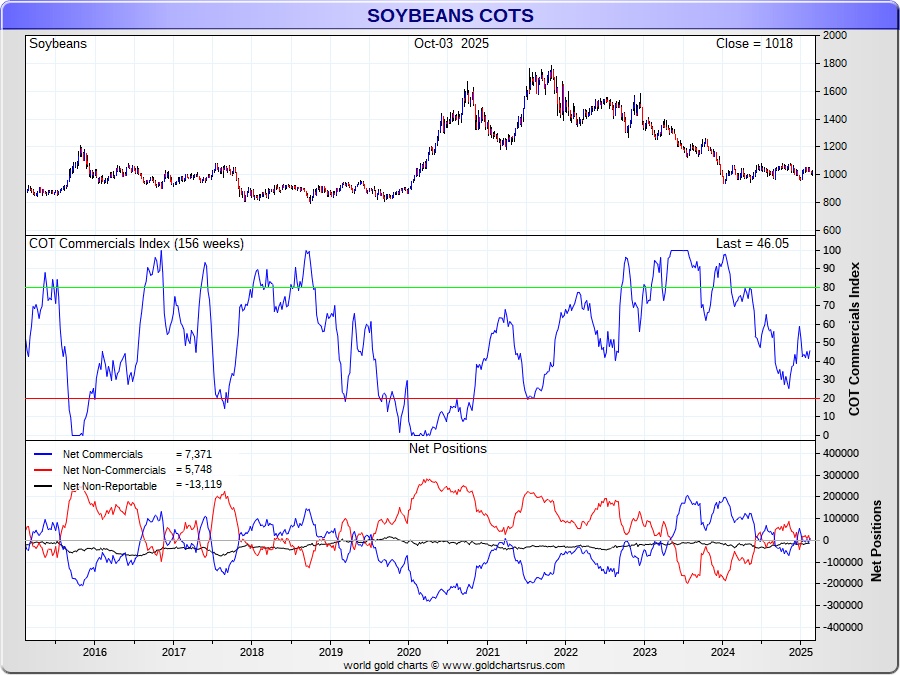Click the Net Positions panel title
Image resolution: width=900 pixels, height=675 pixels.
click(x=448, y=448)
